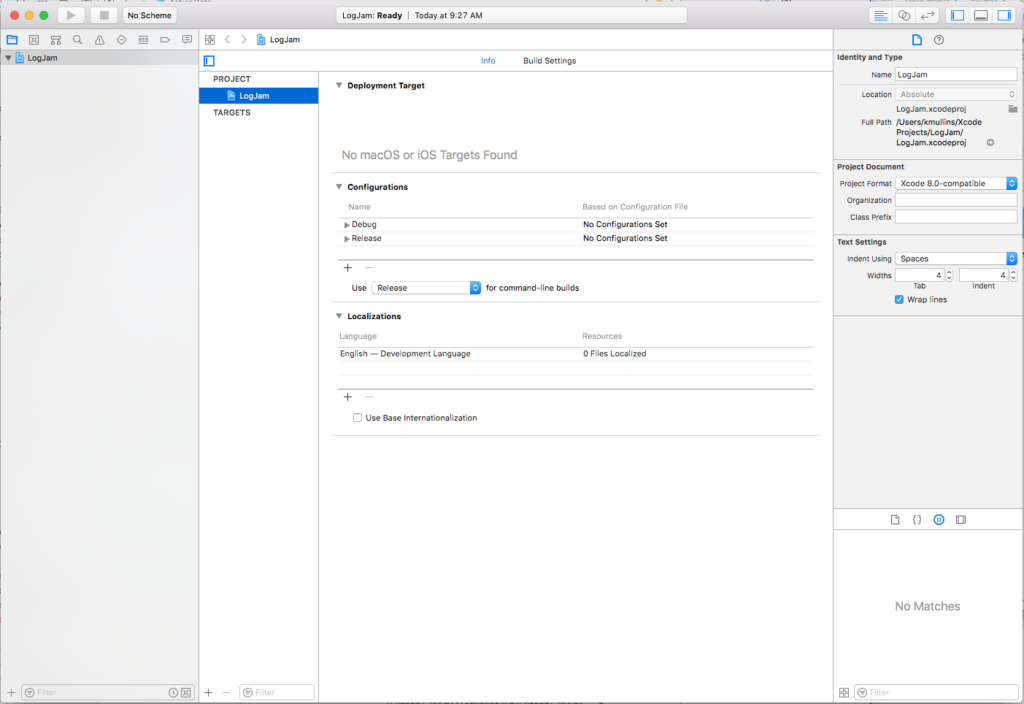Select the Info tab
The height and width of the screenshot is (704, 1024).
(488, 60)
